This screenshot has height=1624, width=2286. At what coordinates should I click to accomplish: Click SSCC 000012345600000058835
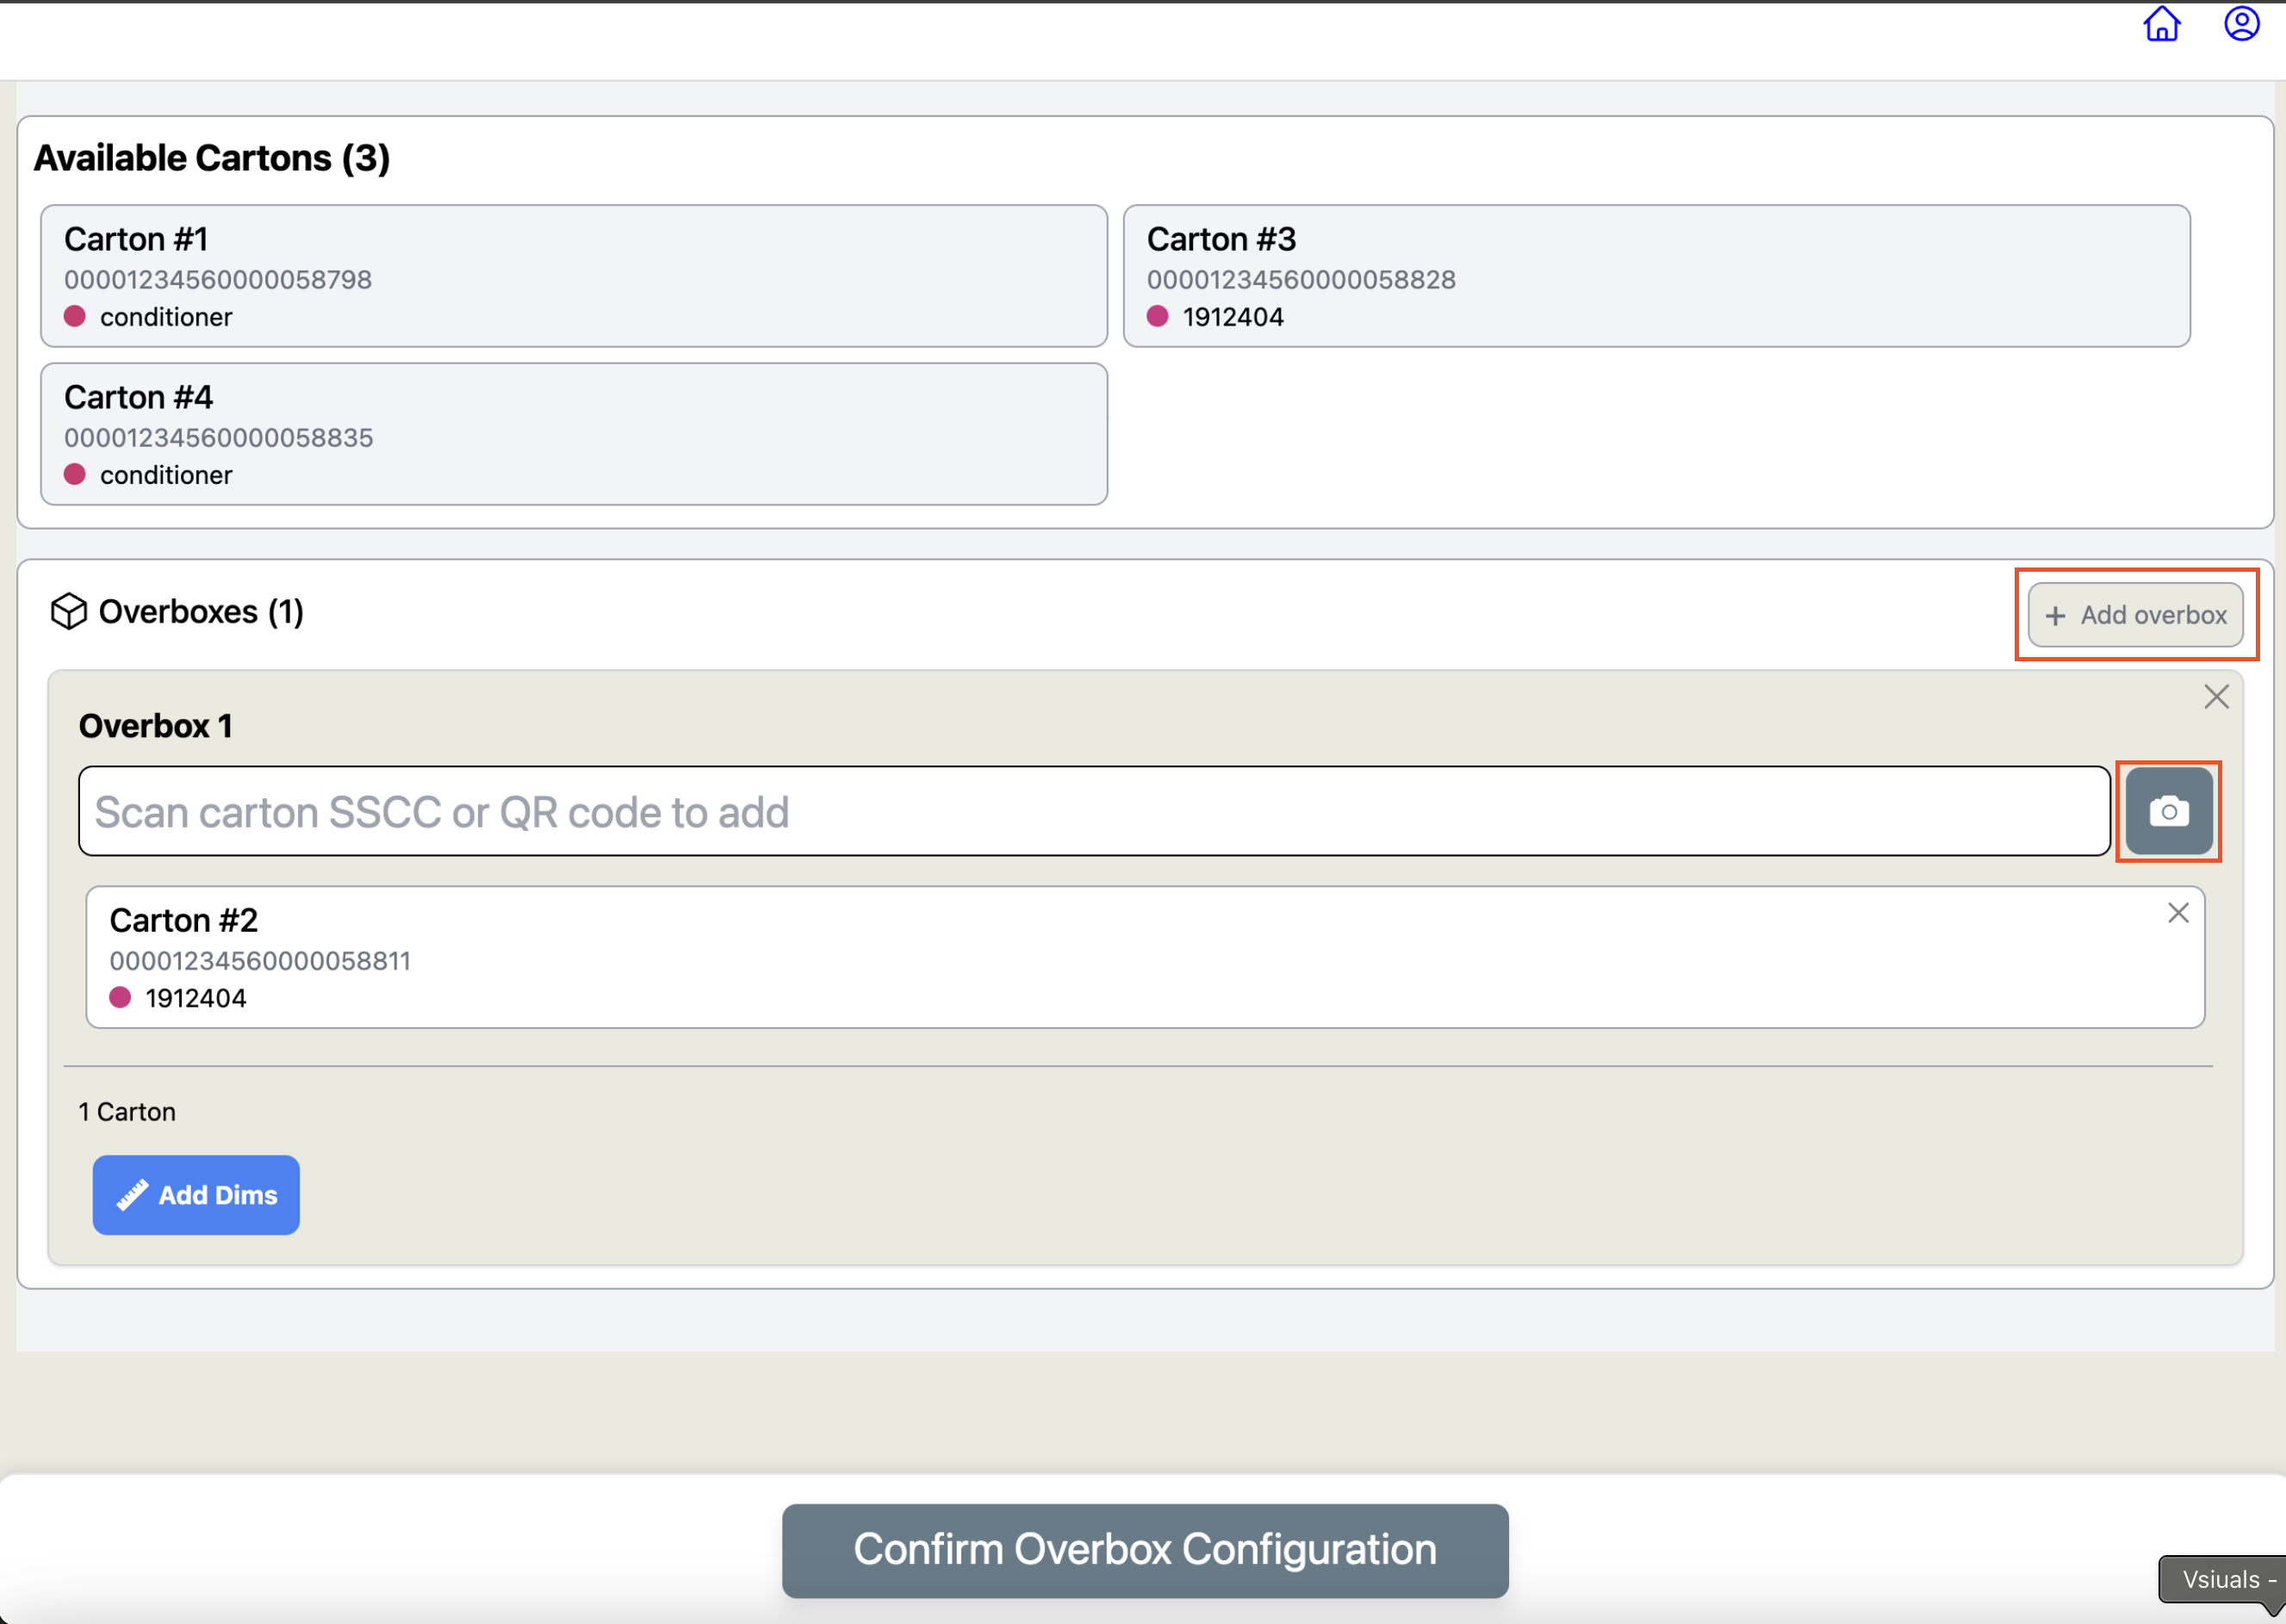218,438
